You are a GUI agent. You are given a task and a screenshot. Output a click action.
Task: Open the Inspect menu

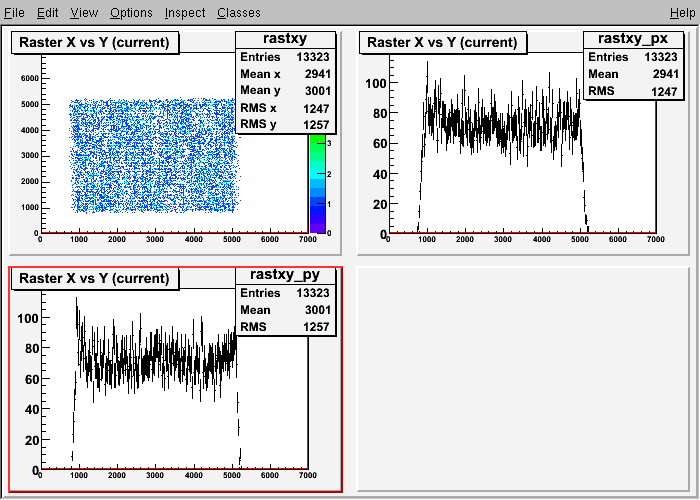[x=185, y=12]
